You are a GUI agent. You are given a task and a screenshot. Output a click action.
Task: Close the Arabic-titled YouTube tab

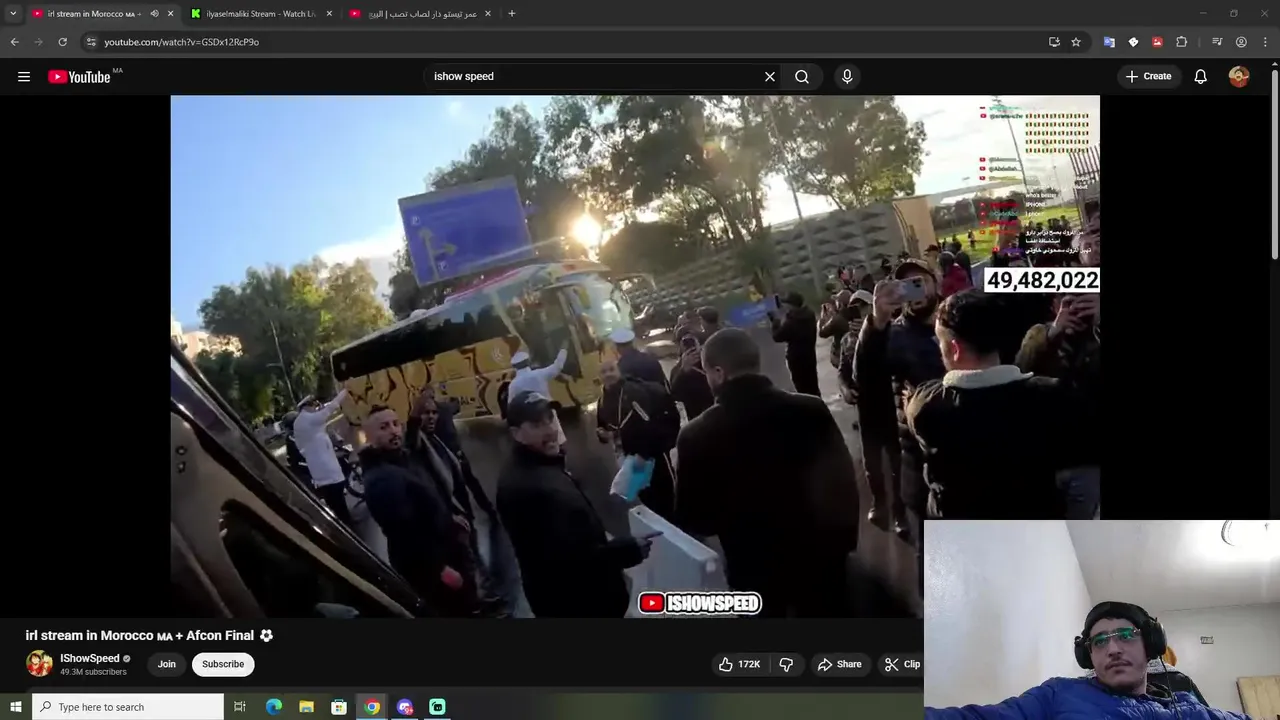488,14
